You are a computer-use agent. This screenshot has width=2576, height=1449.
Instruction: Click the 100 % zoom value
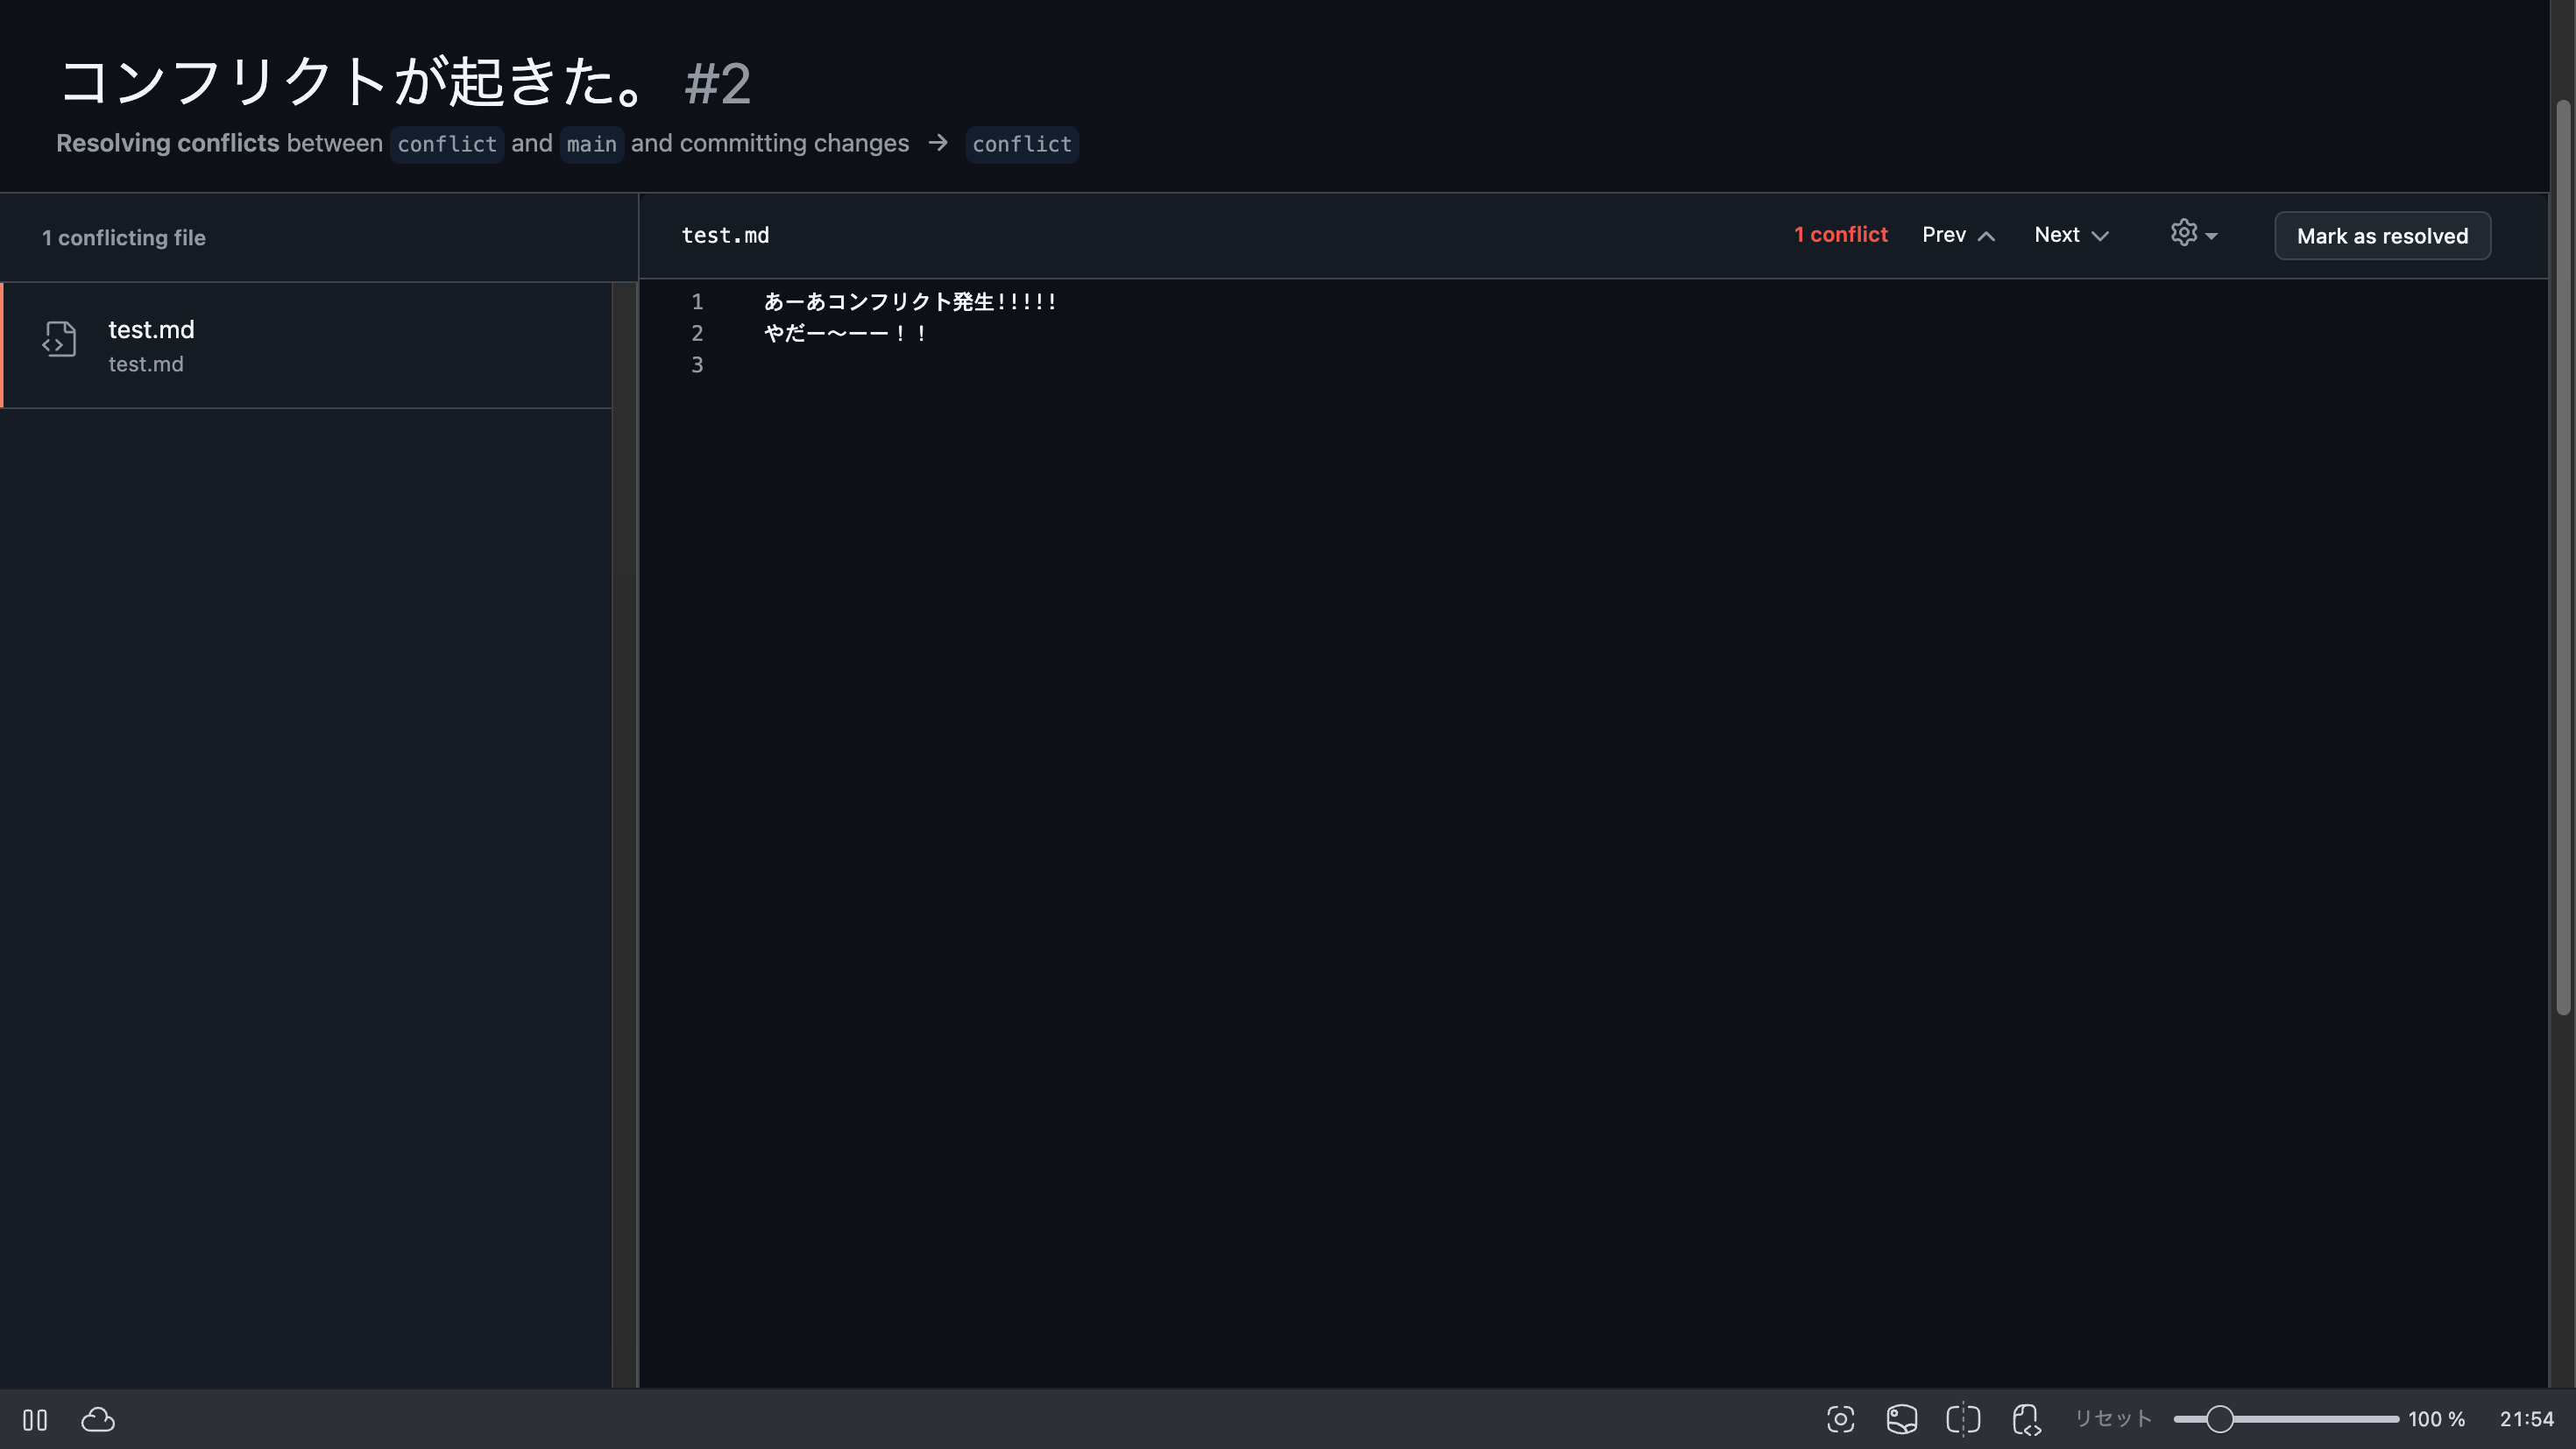(2436, 1419)
